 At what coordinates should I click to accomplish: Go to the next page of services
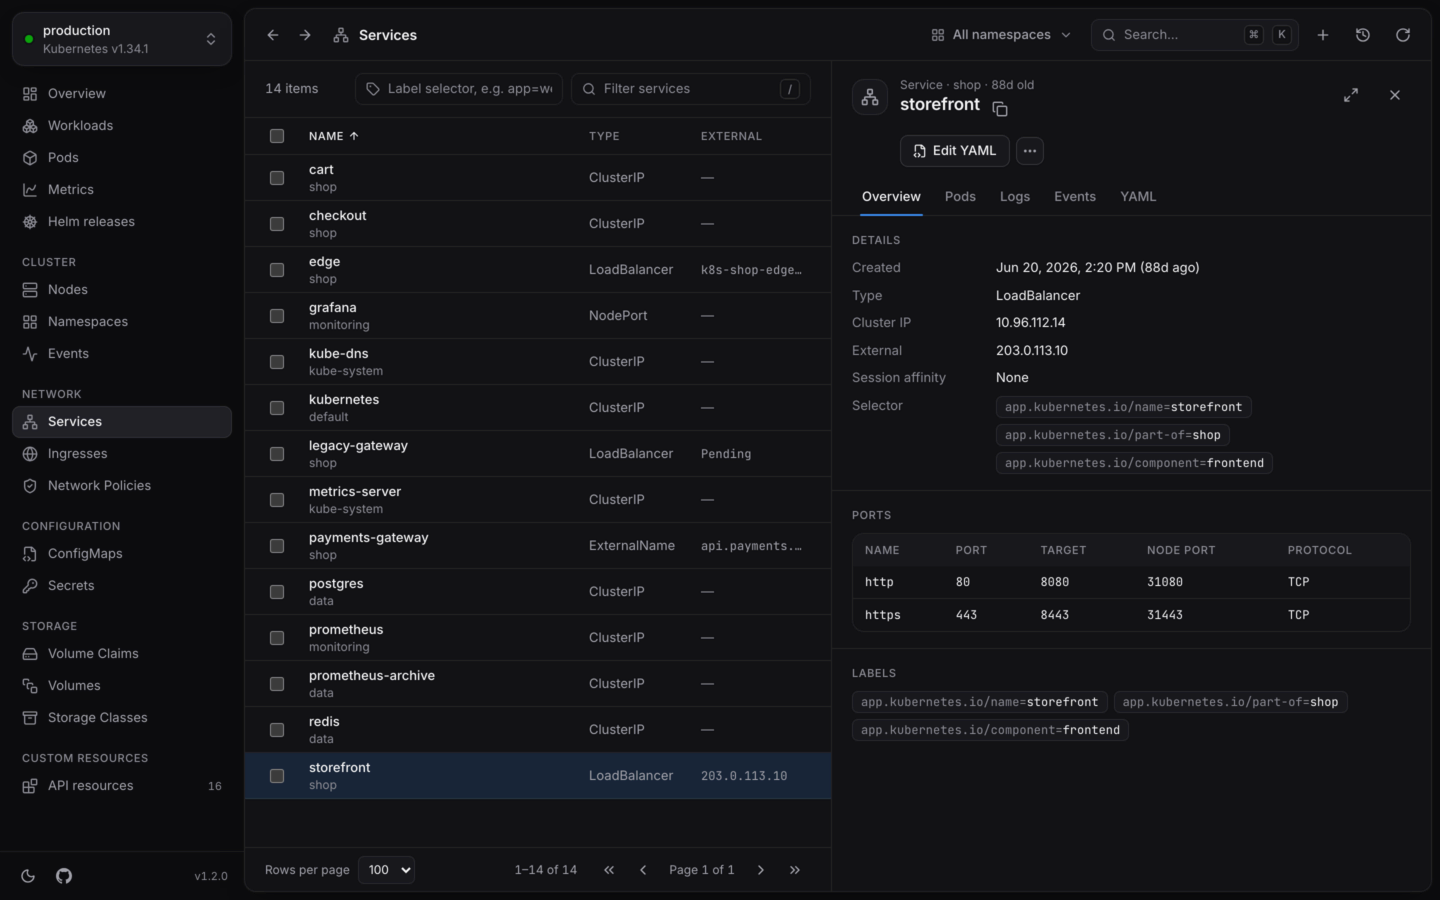(x=761, y=870)
